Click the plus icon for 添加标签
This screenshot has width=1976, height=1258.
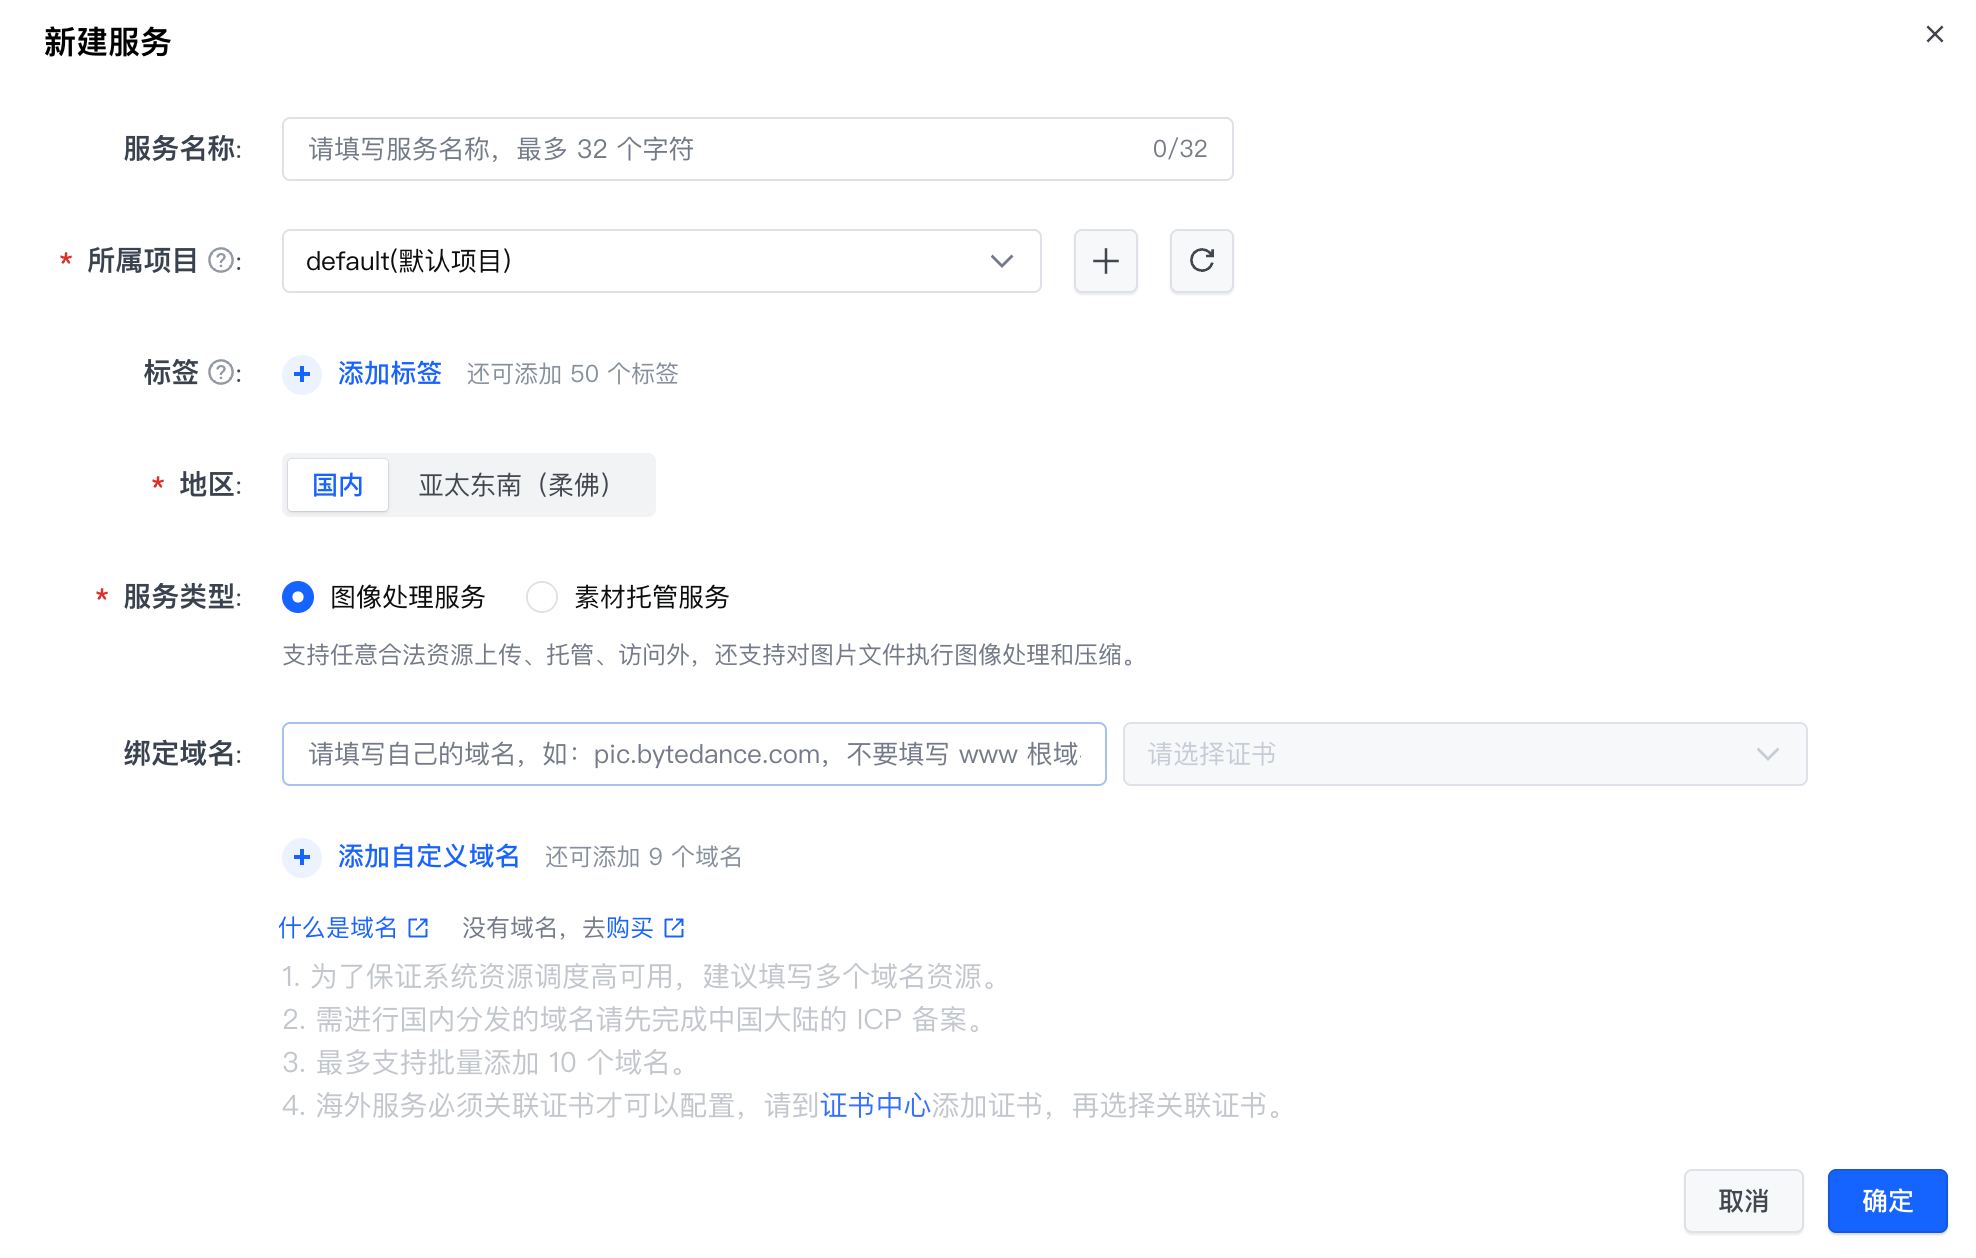pyautogui.click(x=302, y=374)
